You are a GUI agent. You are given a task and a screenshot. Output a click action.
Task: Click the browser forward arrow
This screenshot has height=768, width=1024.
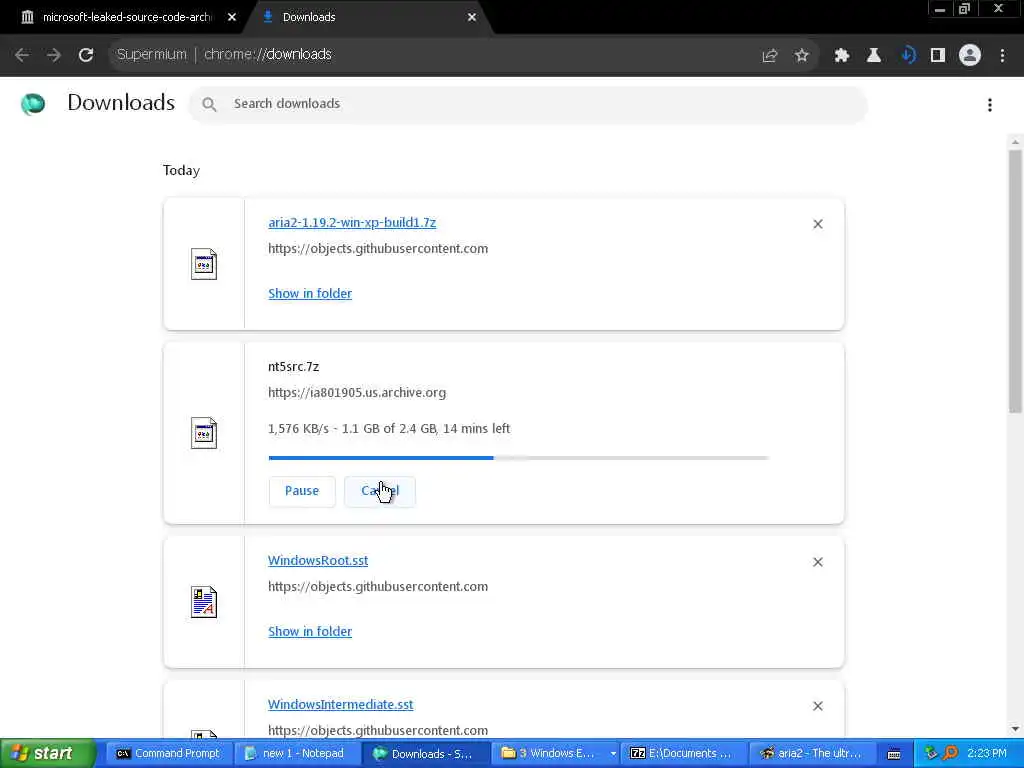point(54,55)
